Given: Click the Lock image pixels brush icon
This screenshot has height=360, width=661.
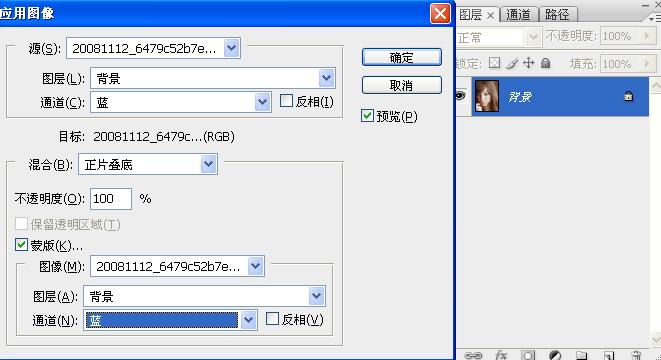Looking at the screenshot, I should (x=511, y=63).
